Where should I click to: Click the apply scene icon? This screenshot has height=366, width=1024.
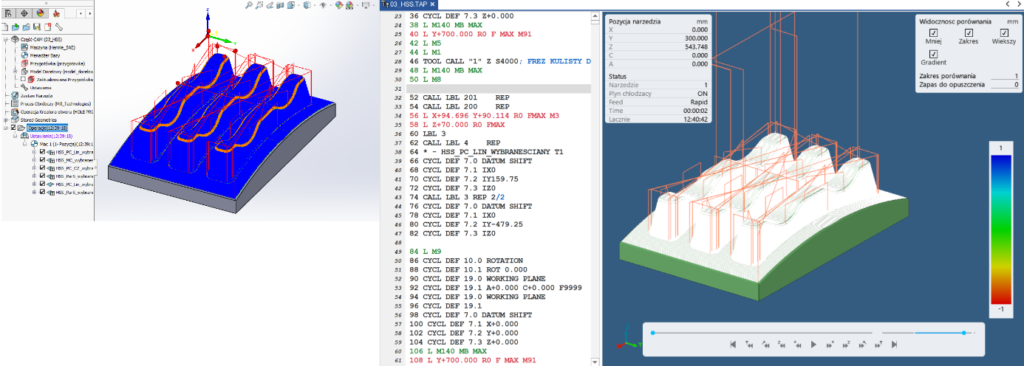point(349,5)
